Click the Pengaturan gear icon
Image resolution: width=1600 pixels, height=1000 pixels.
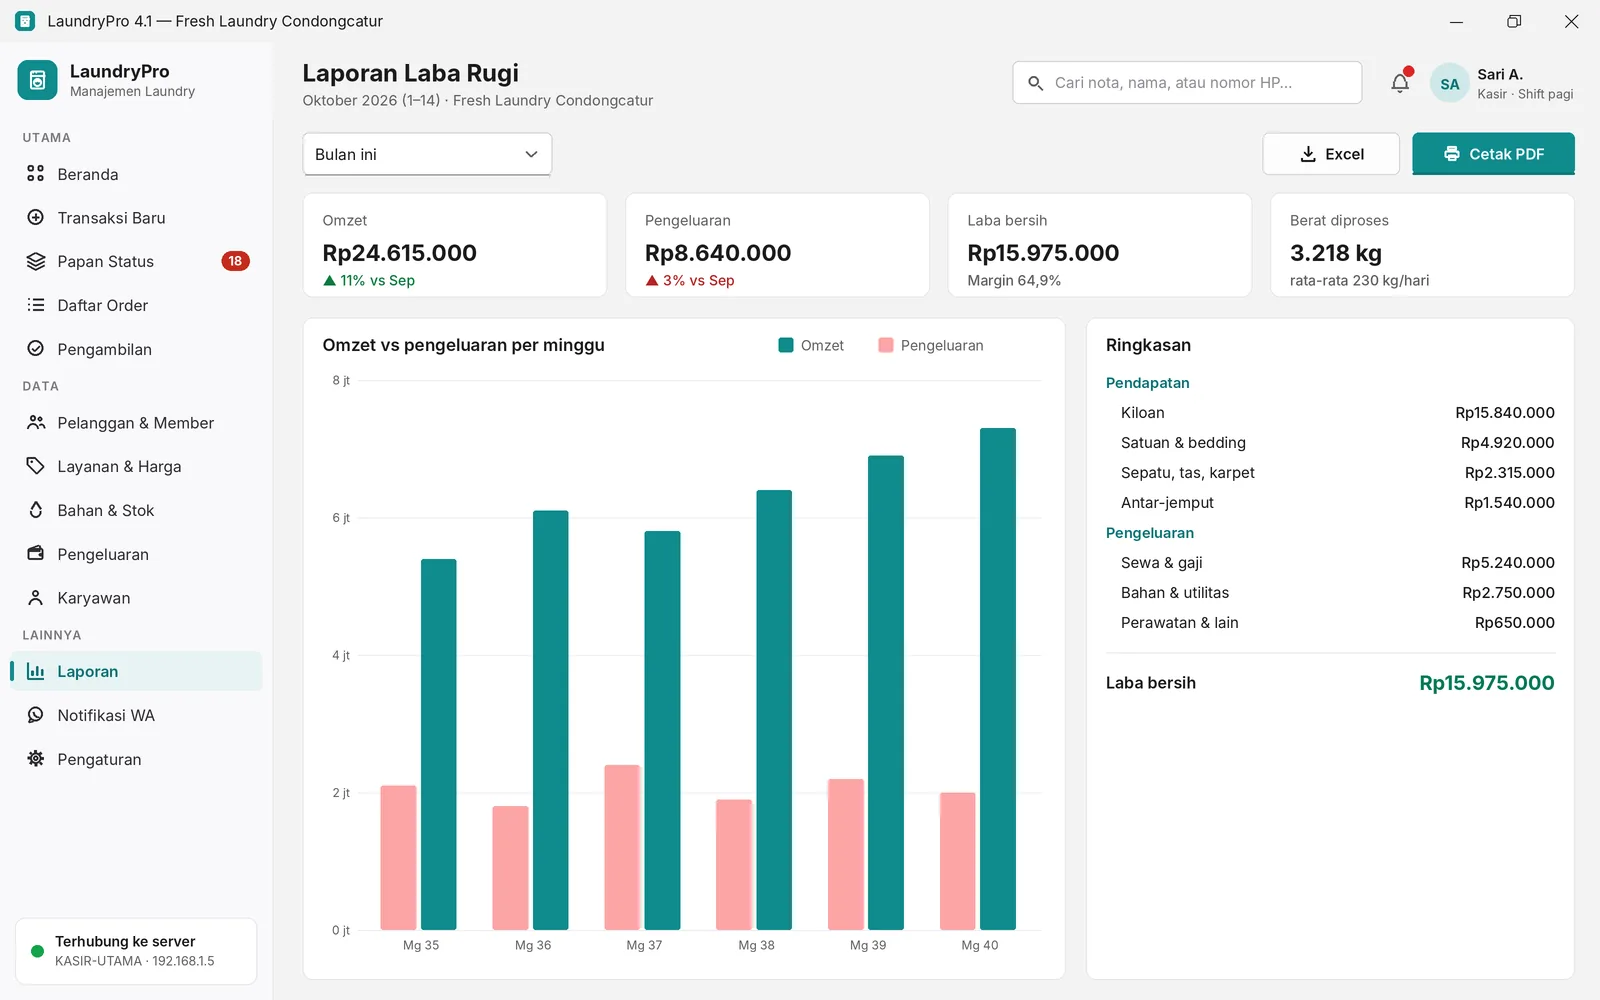(x=36, y=759)
